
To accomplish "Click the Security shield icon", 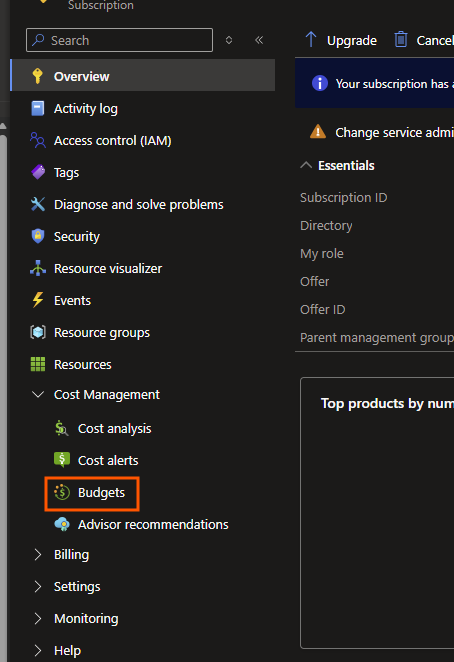I will click(x=38, y=236).
